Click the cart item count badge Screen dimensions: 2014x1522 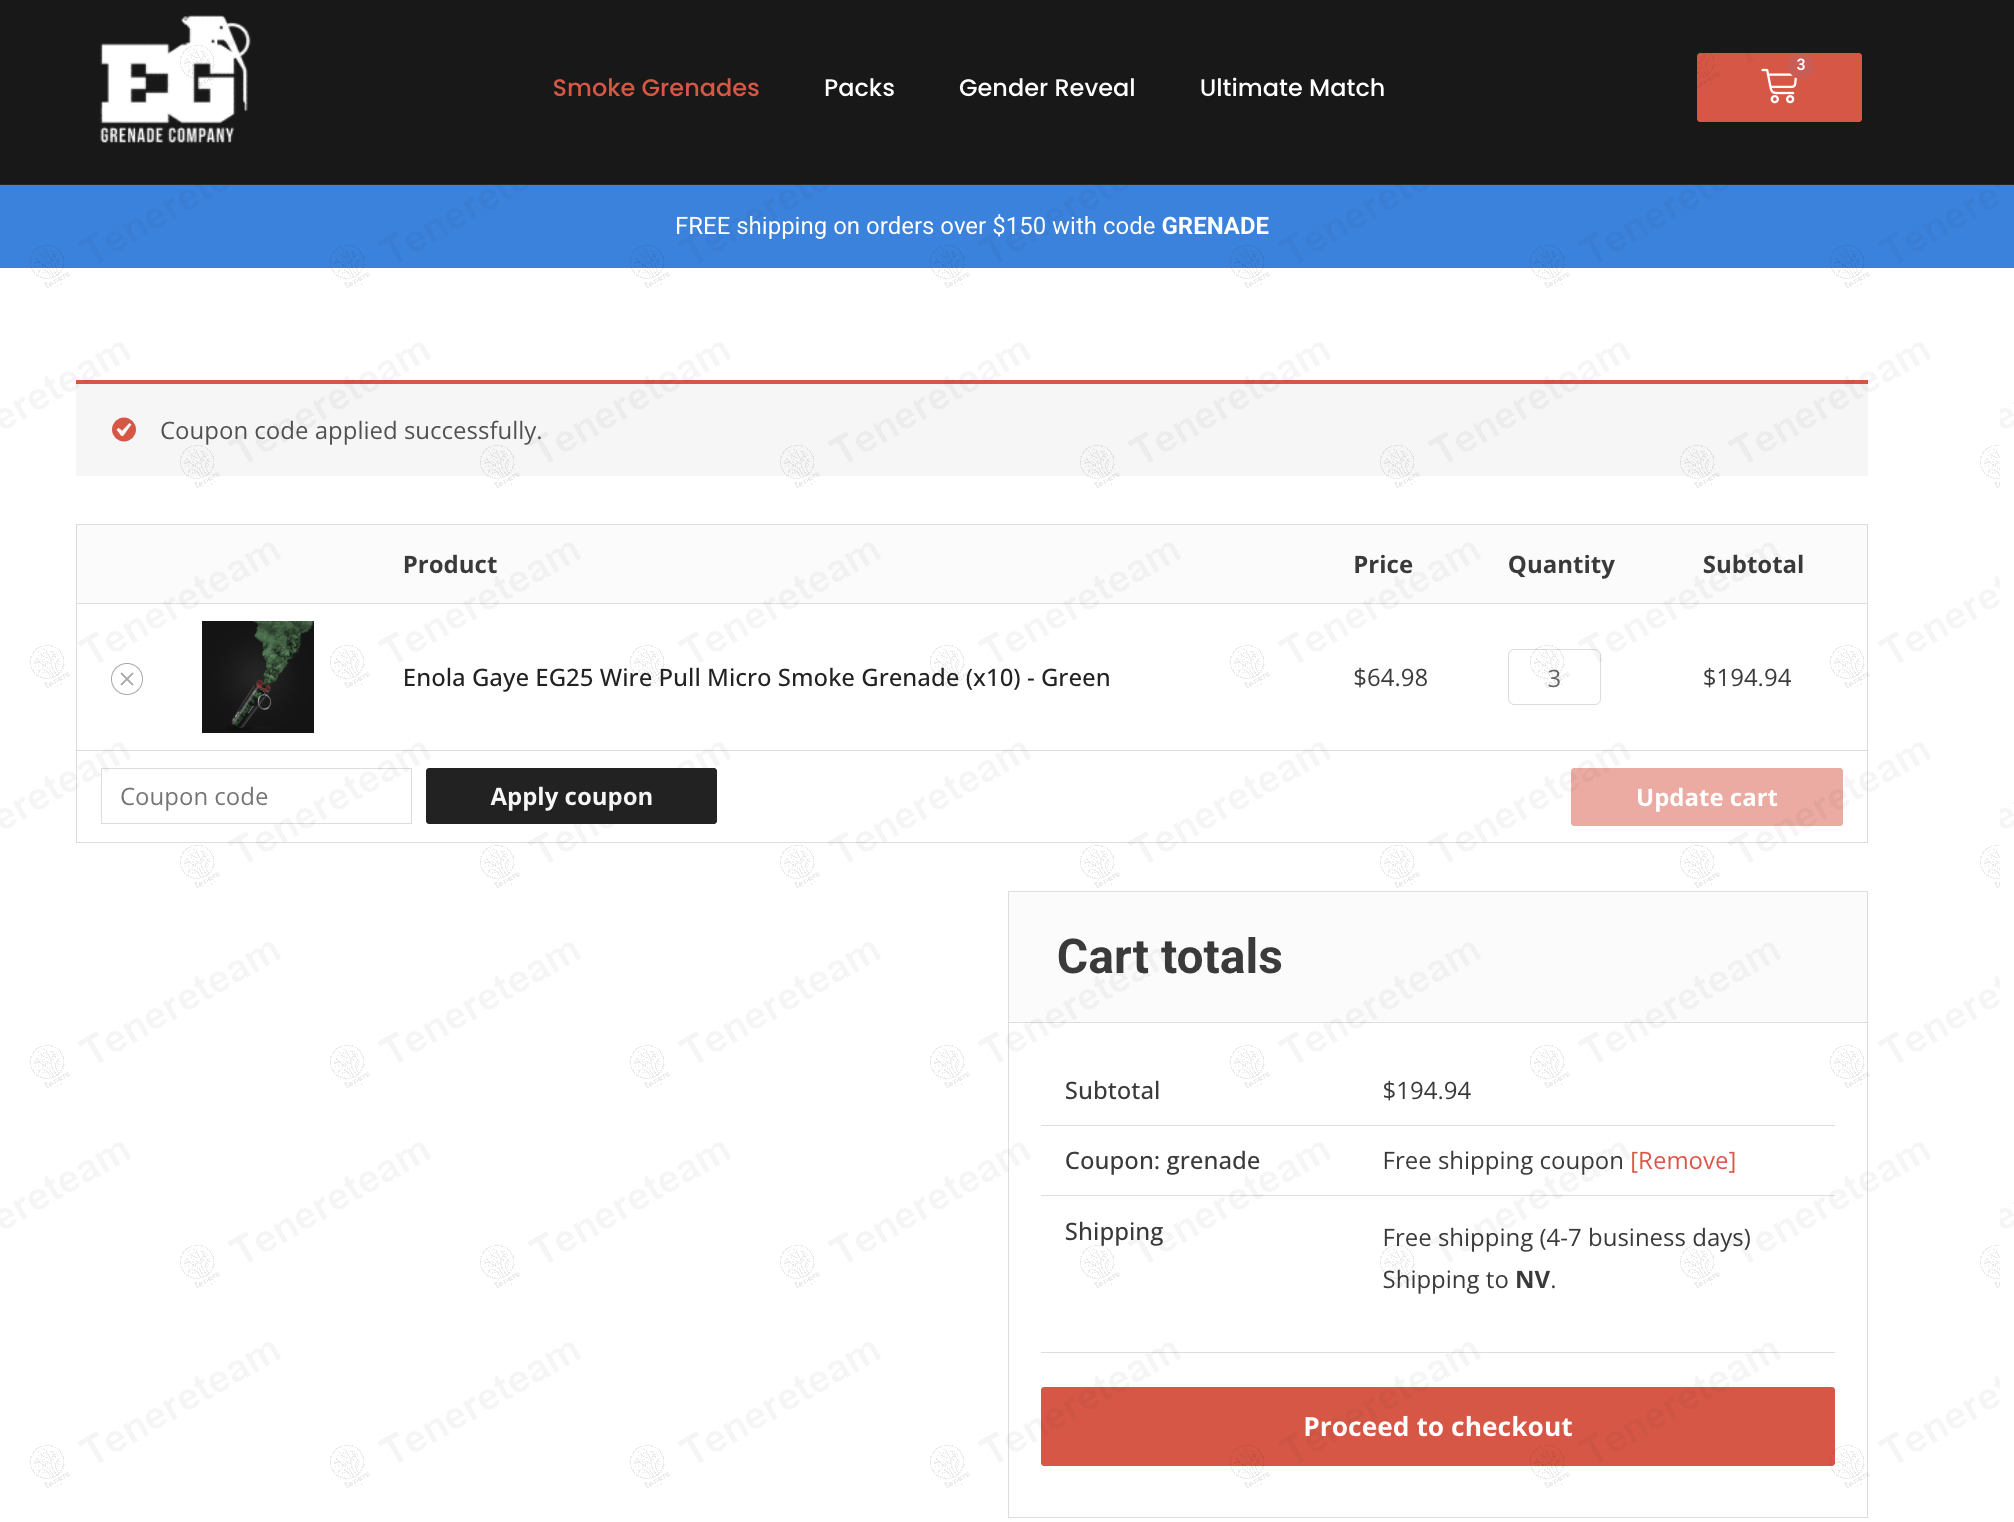pos(1801,65)
